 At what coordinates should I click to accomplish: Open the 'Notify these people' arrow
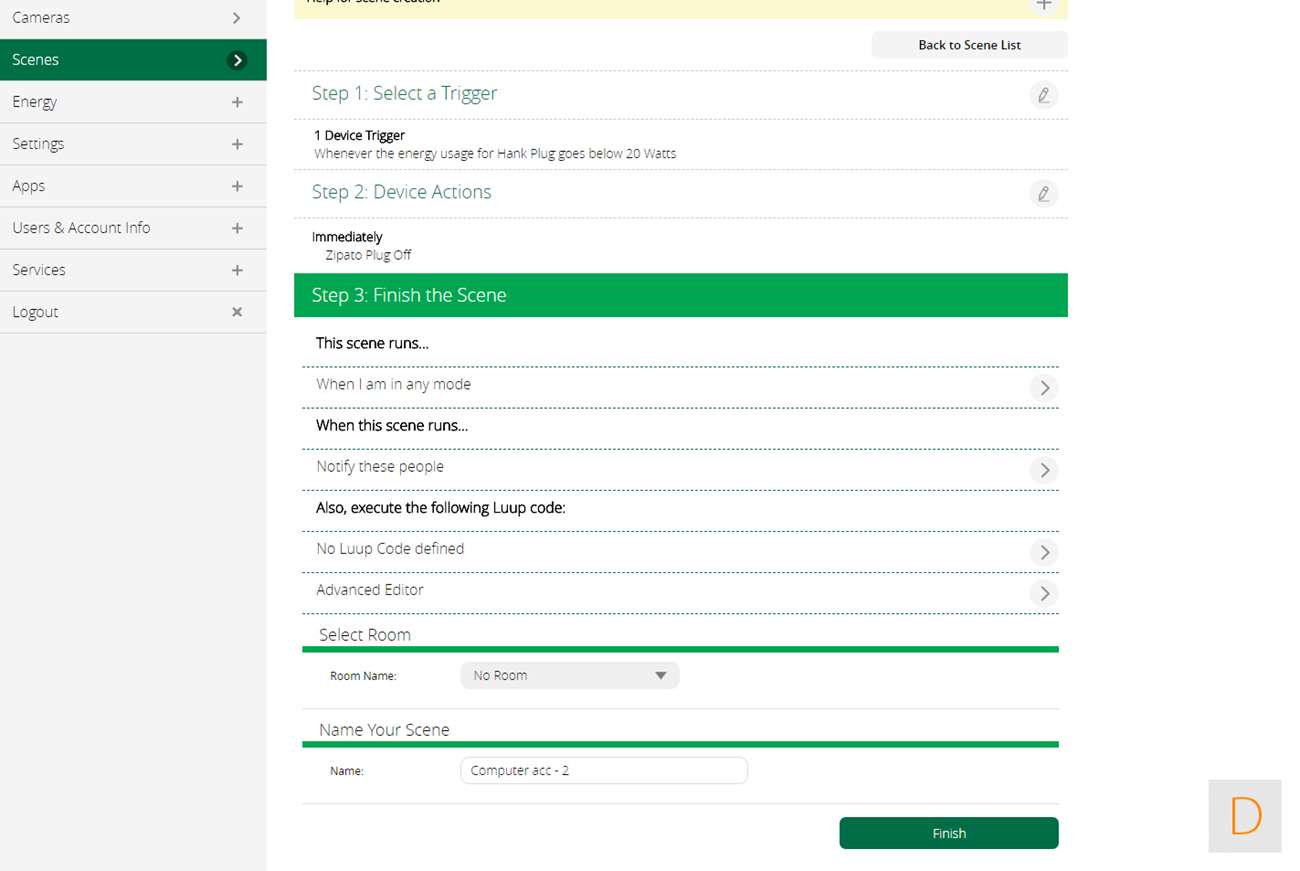click(1043, 470)
